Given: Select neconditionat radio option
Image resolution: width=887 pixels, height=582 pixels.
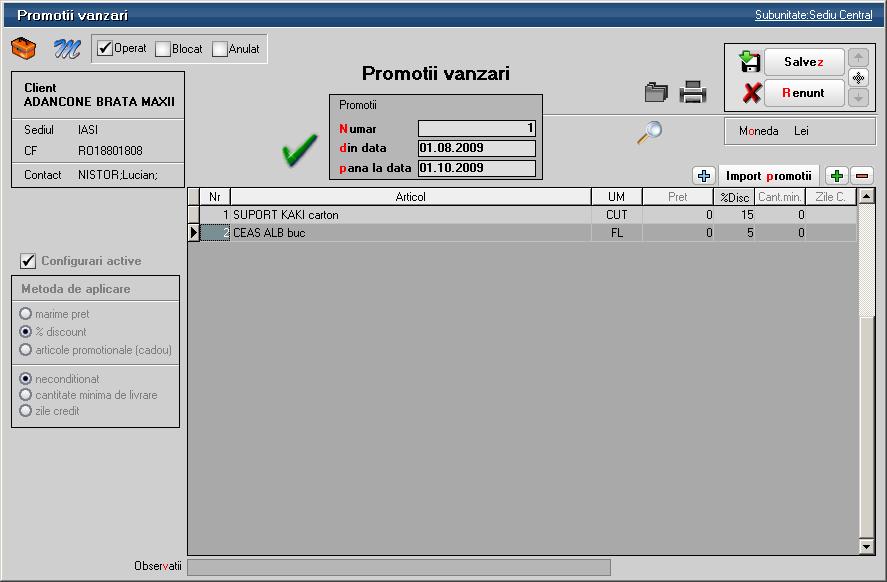Looking at the screenshot, I should [25, 378].
